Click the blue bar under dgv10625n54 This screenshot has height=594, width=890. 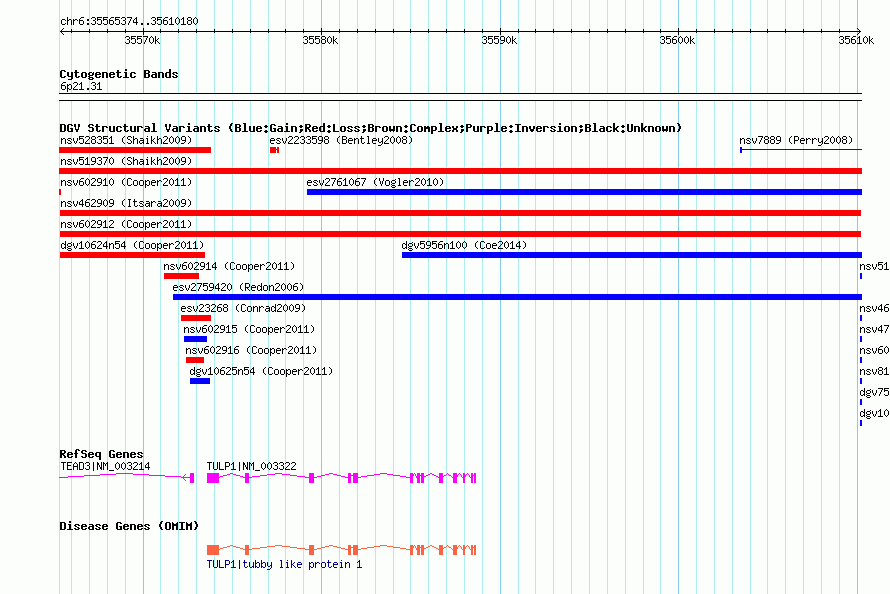[200, 381]
